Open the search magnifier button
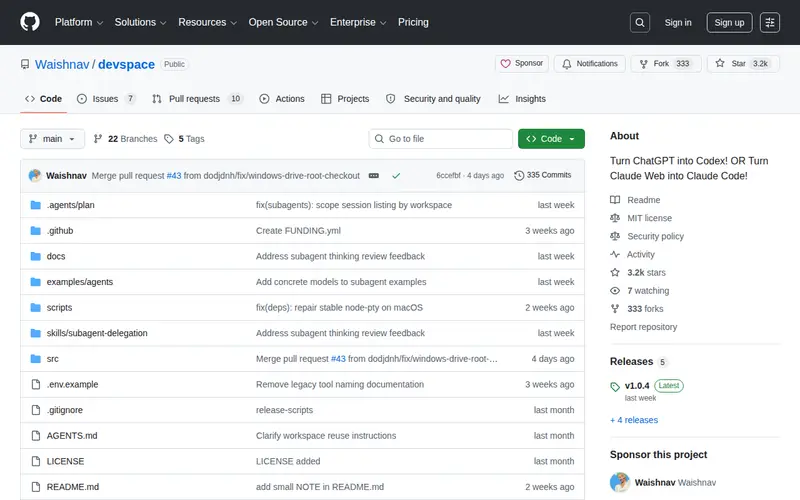This screenshot has width=800, height=500. [639, 22]
